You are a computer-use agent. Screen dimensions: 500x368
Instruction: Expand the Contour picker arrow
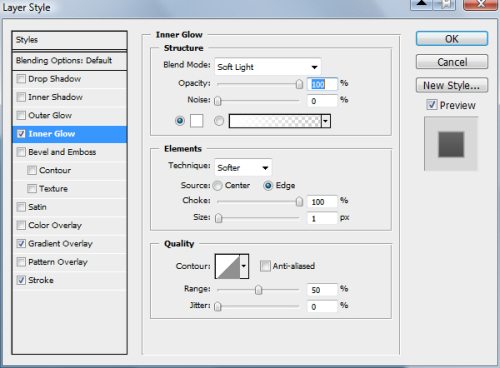(244, 266)
